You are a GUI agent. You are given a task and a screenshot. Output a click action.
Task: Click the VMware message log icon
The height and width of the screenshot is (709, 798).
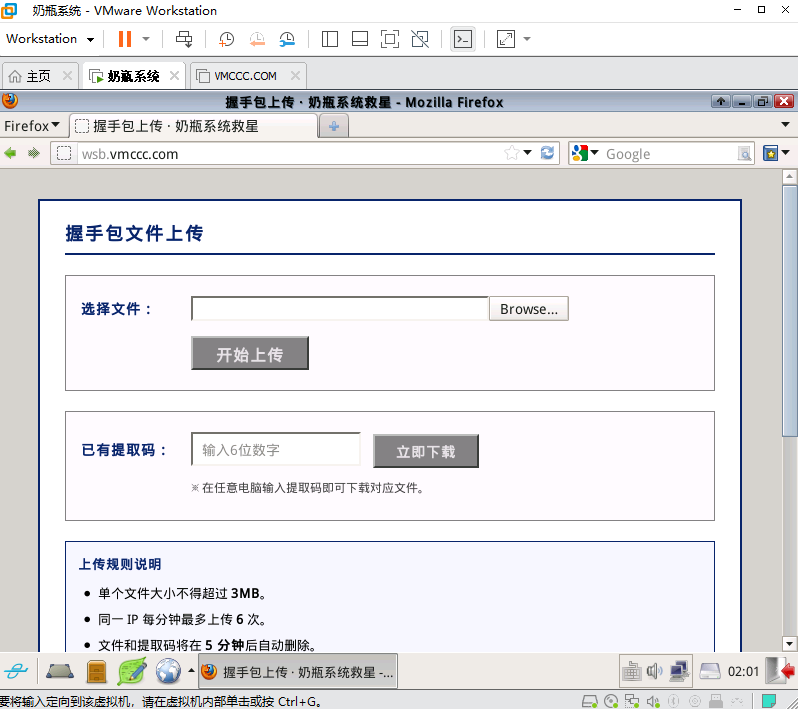point(768,701)
